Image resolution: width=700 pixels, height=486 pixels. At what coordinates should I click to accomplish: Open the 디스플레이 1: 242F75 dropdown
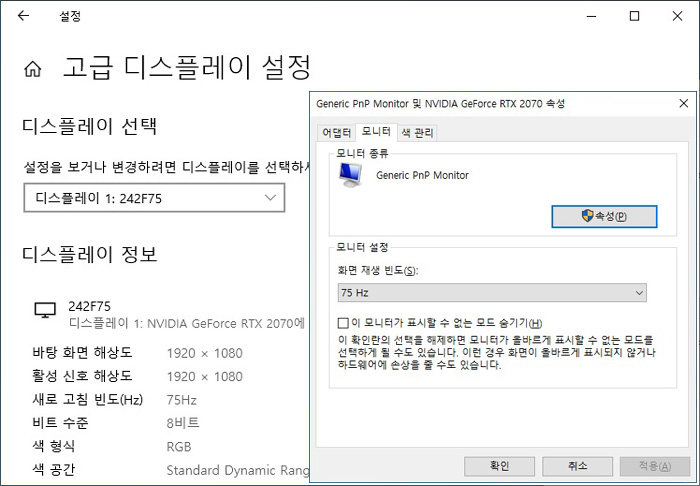pos(154,198)
